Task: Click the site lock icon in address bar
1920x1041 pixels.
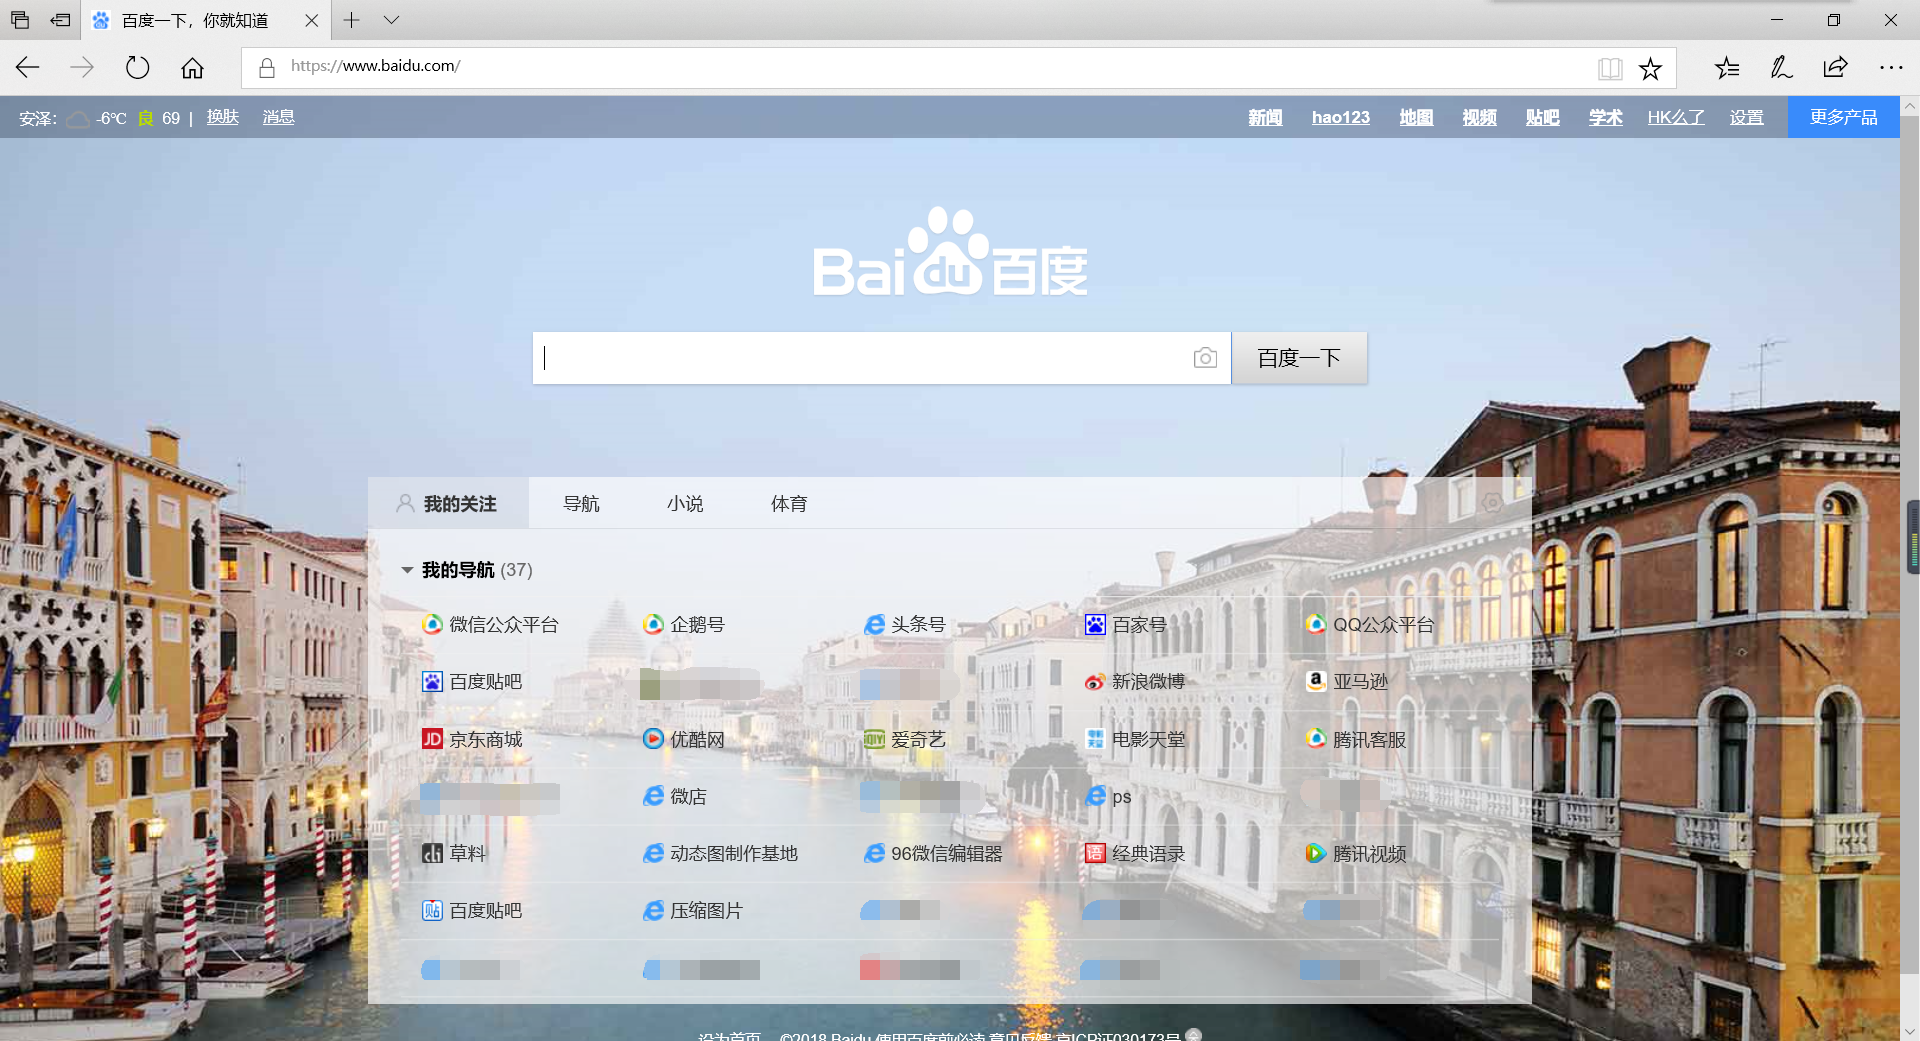Action: (266, 67)
